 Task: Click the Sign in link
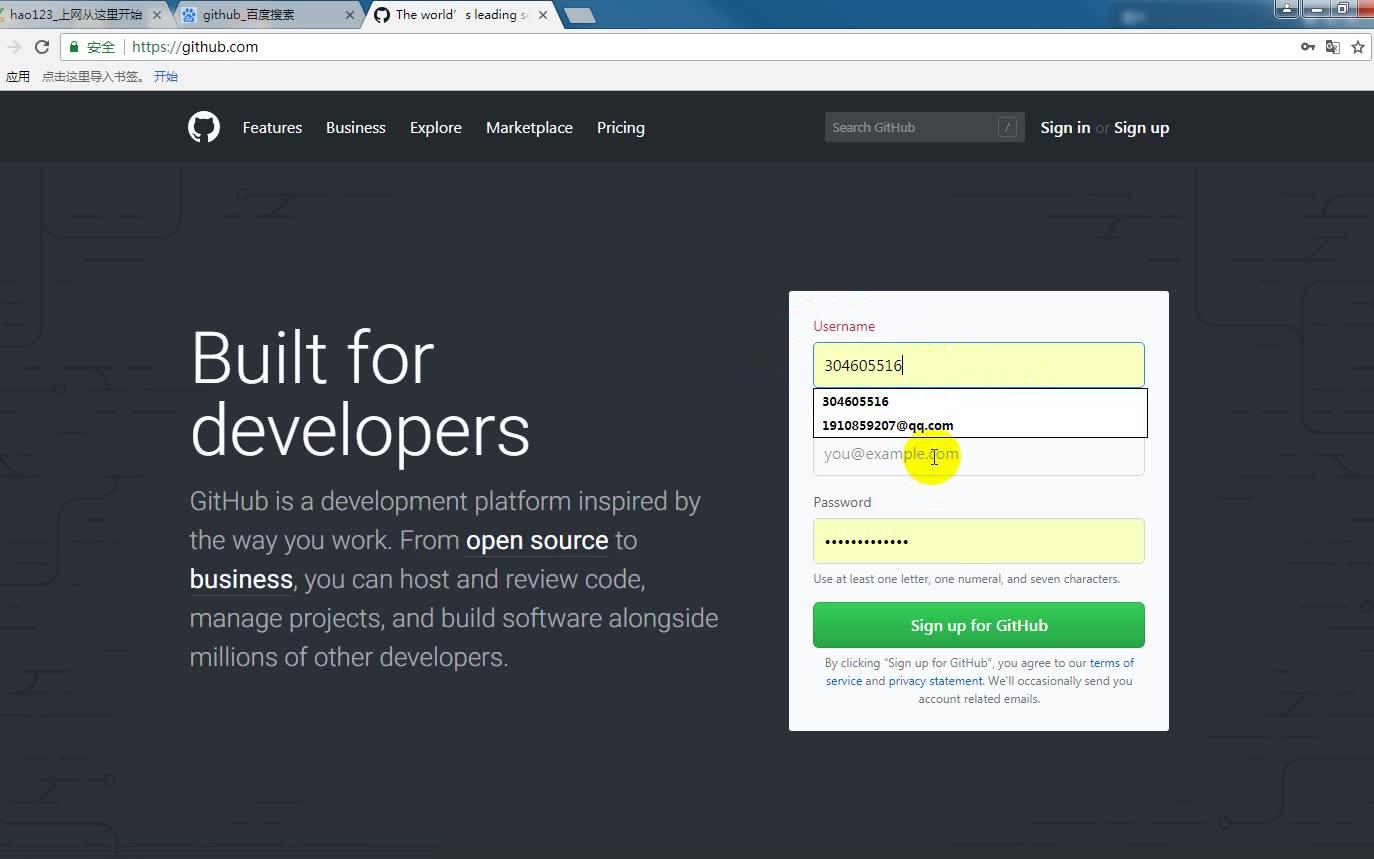click(1065, 127)
